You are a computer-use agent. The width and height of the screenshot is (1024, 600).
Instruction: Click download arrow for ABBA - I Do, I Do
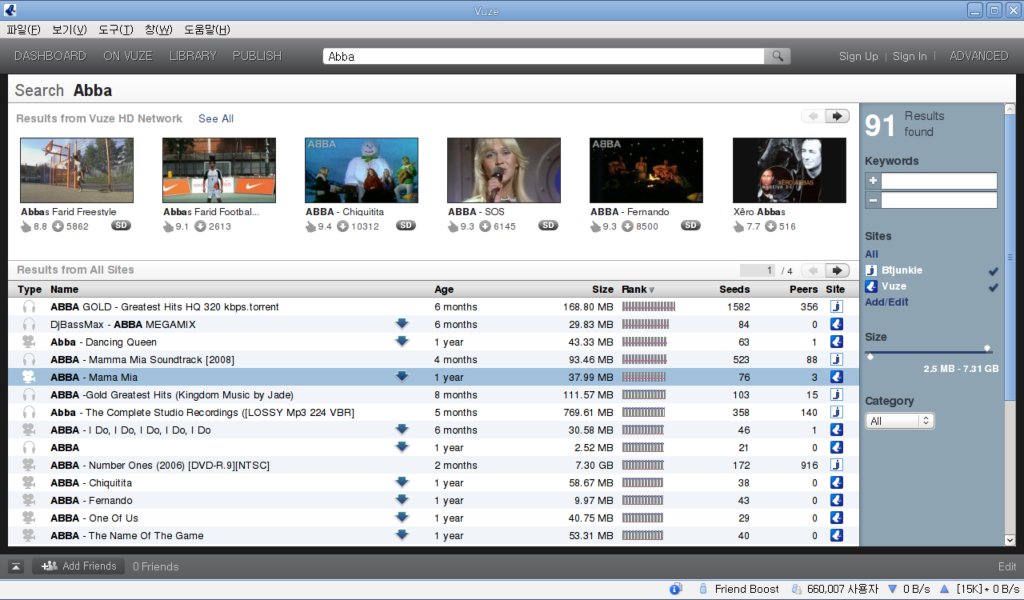(x=402, y=430)
